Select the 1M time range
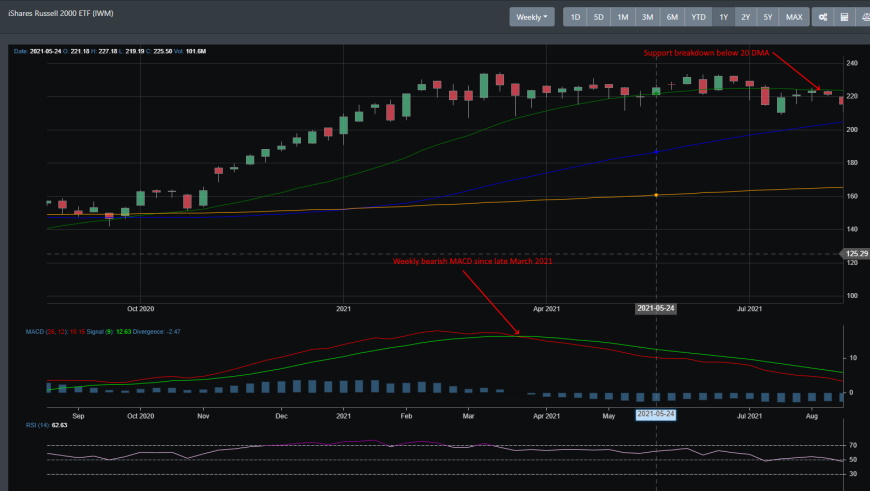Image resolution: width=870 pixels, height=491 pixels. tap(623, 17)
